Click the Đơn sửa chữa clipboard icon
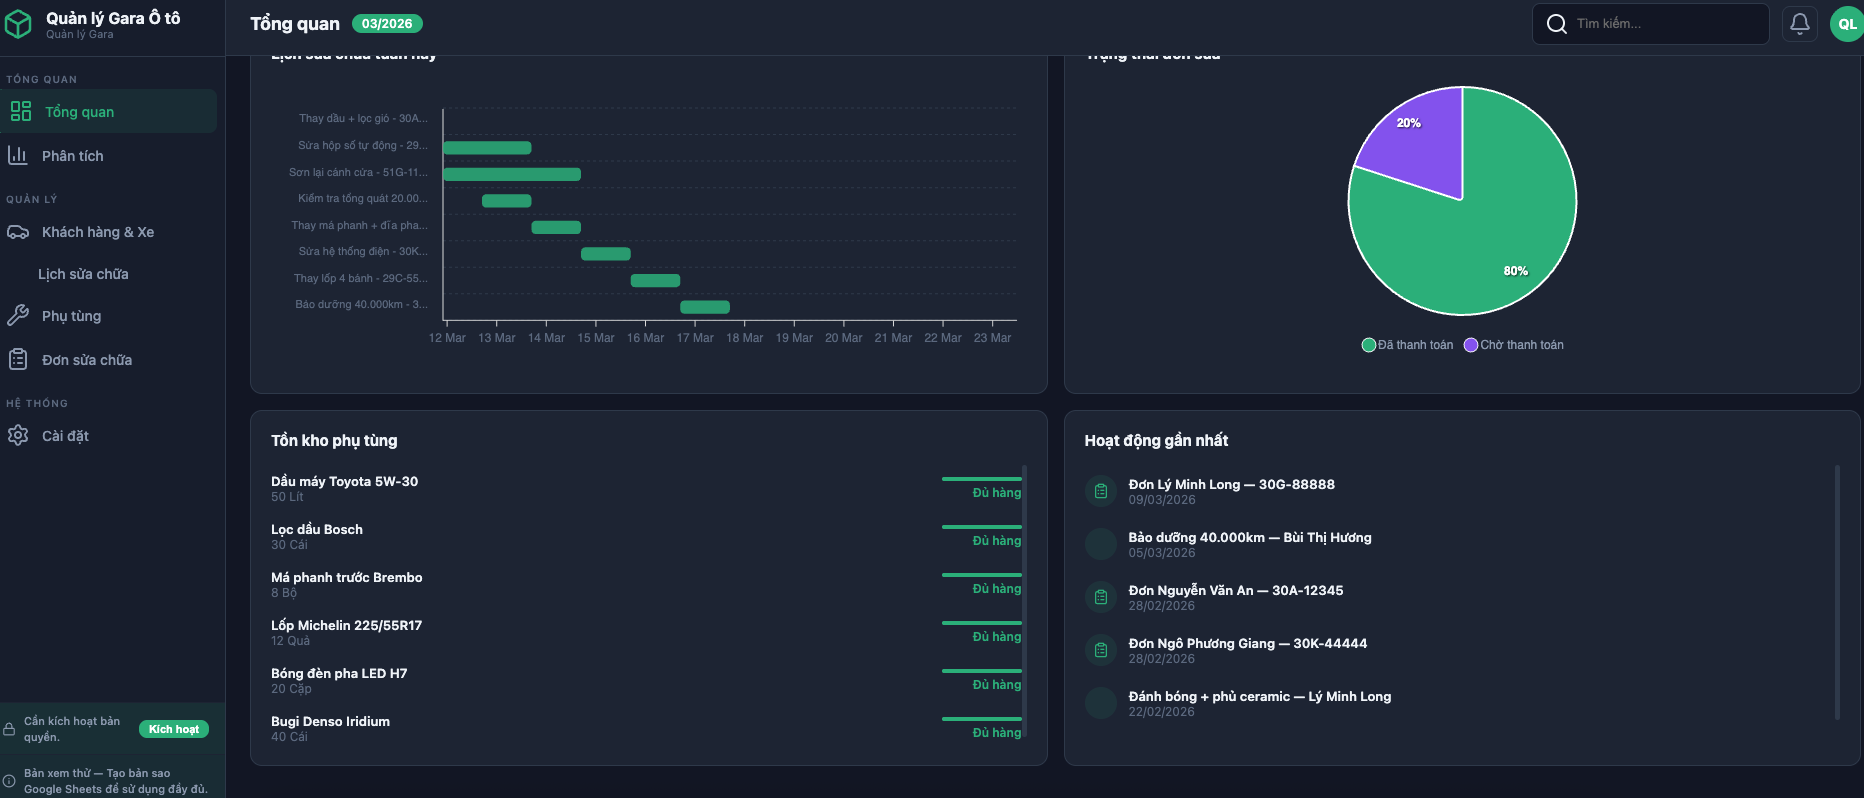The image size is (1864, 798). tap(18, 359)
